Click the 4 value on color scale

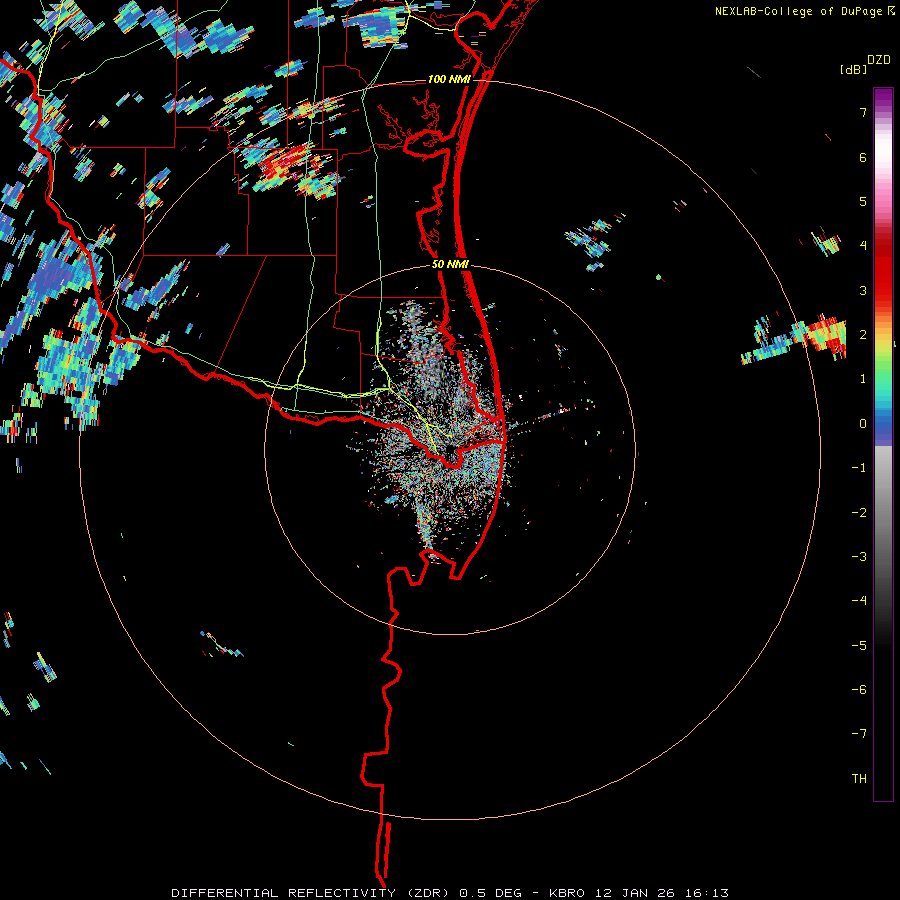coord(863,246)
